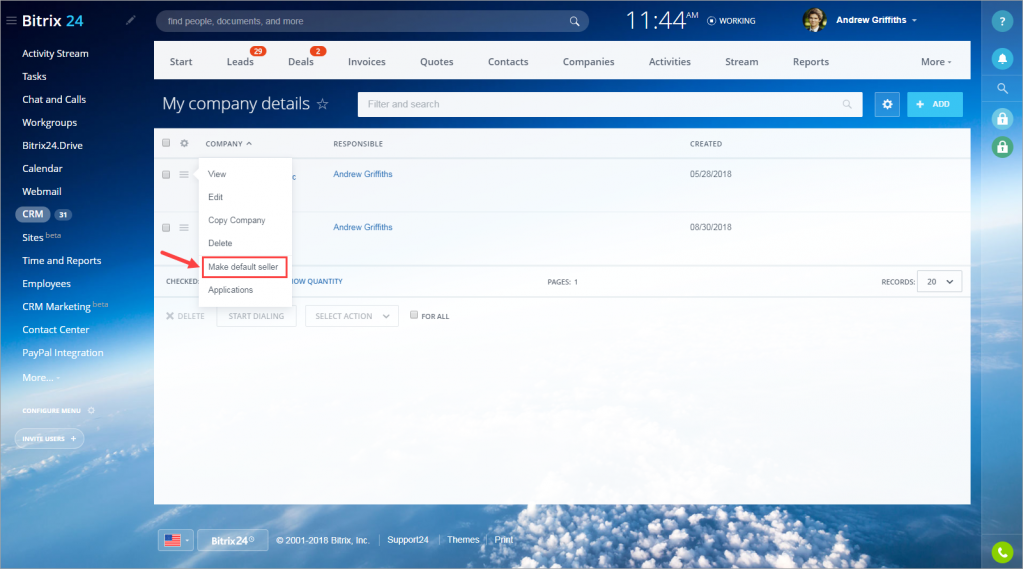The height and width of the screenshot is (569, 1023).
Task: Click the green lock icon in the right sidebar
Action: click(x=1002, y=147)
